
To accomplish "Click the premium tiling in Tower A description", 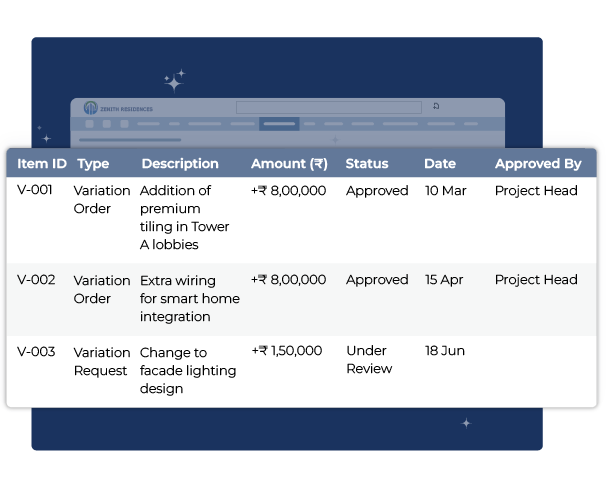I will pos(184,217).
